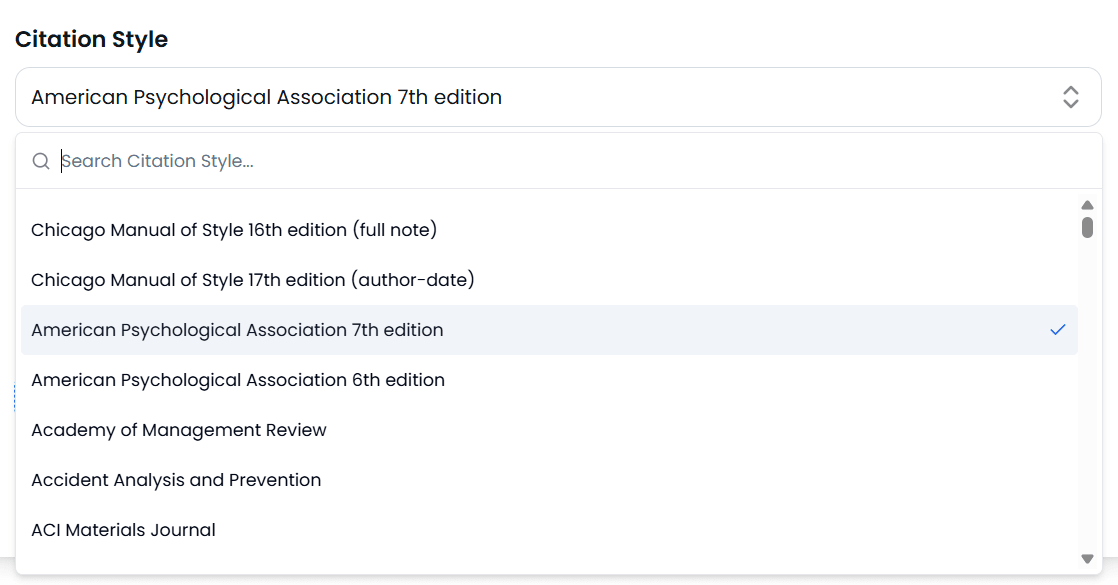Select American Psychological Association 7th edition option
Image resolution: width=1118 pixels, height=585 pixels.
(x=237, y=330)
